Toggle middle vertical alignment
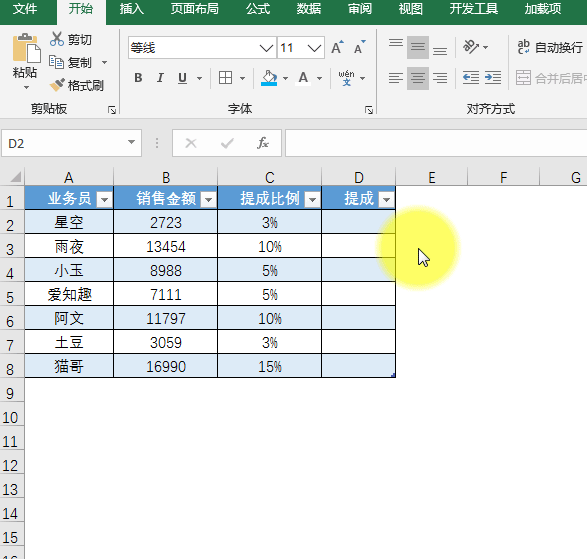 (418, 47)
